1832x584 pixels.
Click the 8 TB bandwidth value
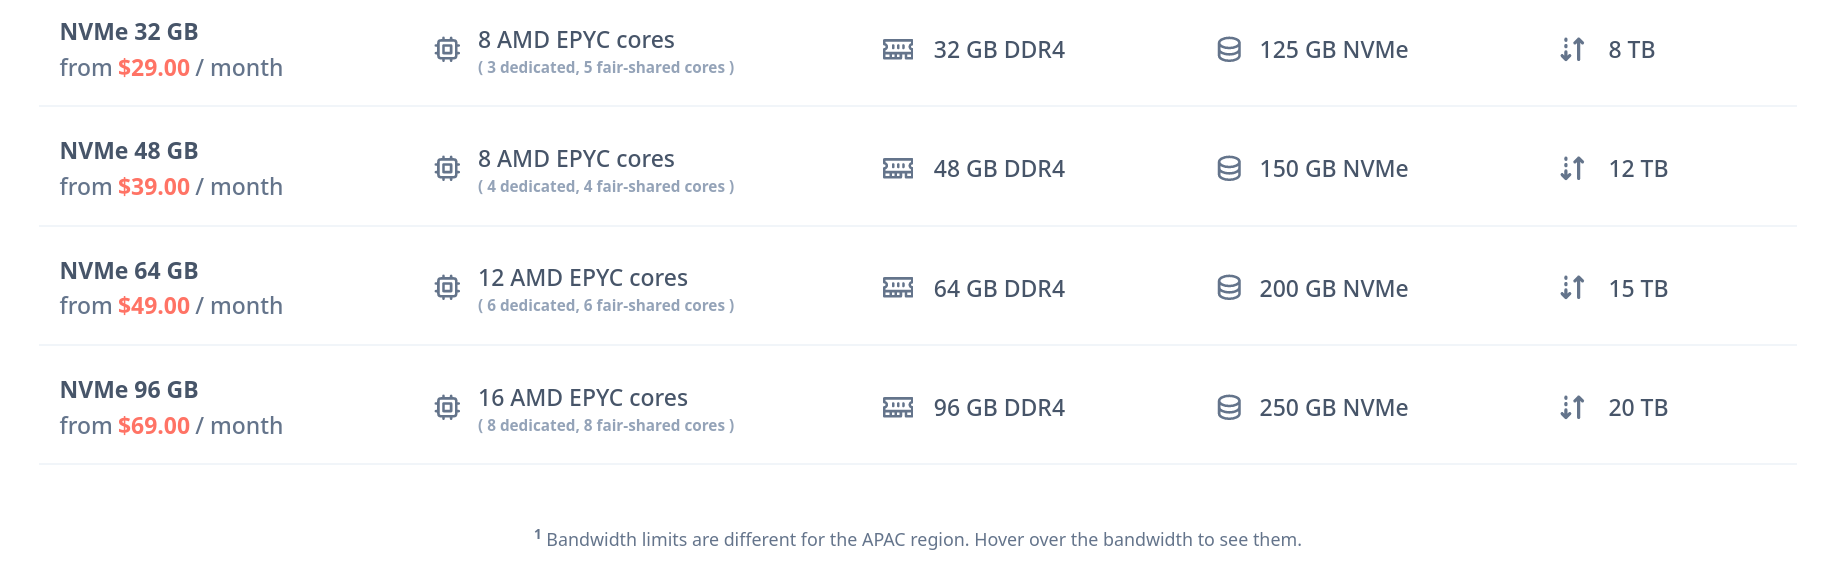coord(1631,50)
